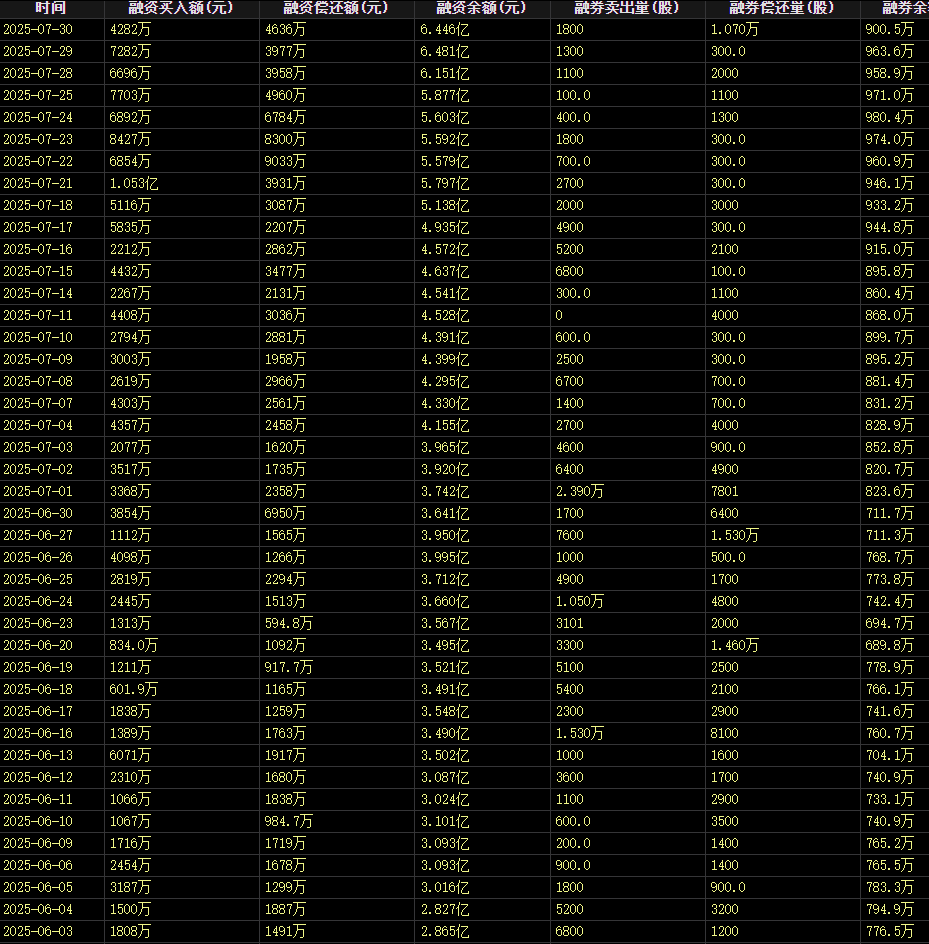
Task: Click the 3500 short-repay cell
Action: pos(725,822)
